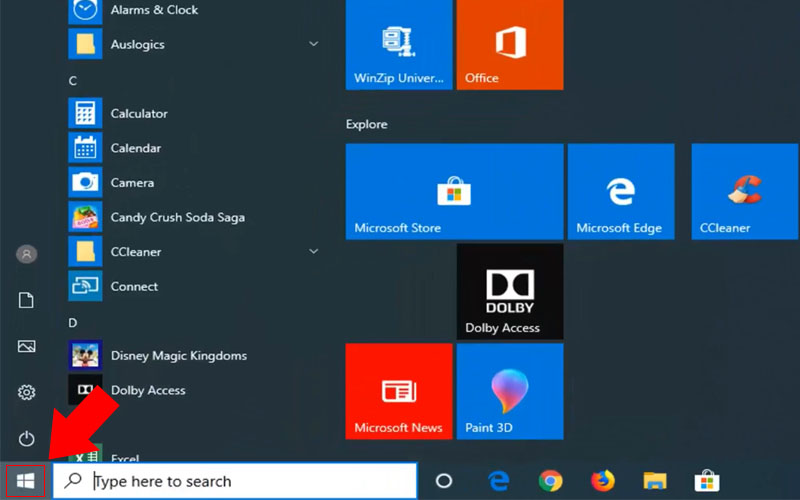Launch Candy Crush Soda Saga icon

pos(85,217)
